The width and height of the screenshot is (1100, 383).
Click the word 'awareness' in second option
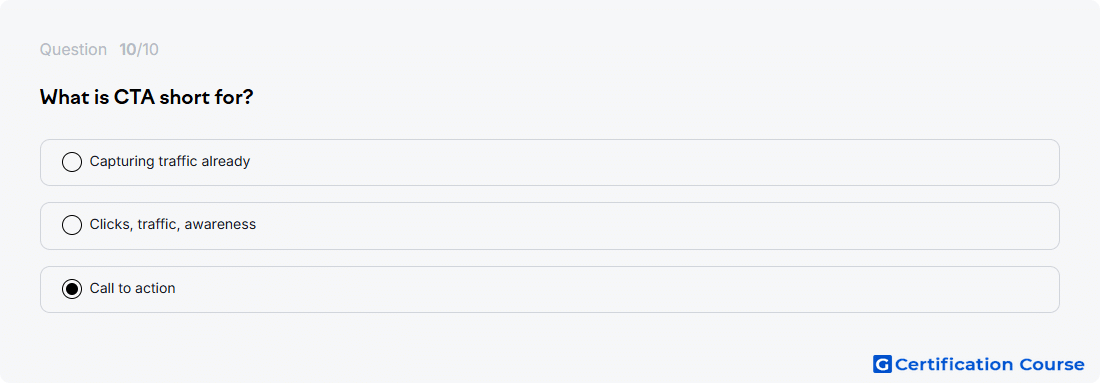221,224
